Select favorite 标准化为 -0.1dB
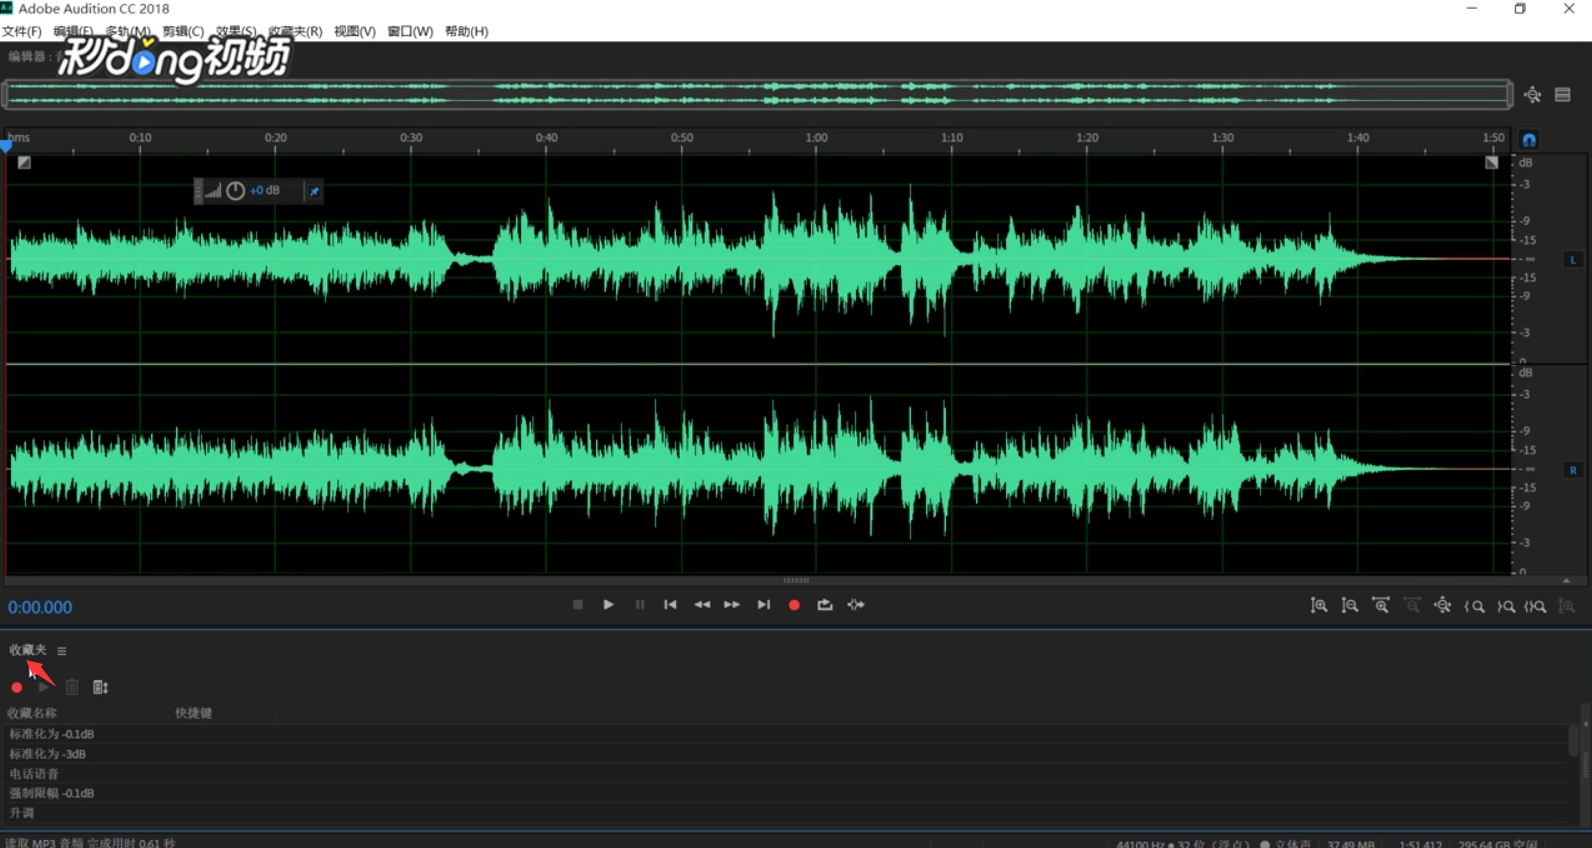The width and height of the screenshot is (1592, 848). click(x=787, y=734)
